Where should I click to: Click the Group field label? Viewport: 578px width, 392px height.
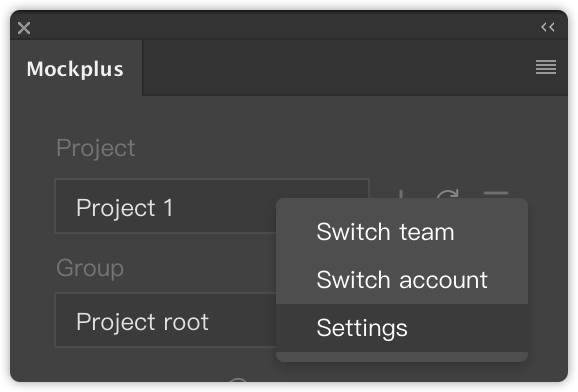point(90,268)
